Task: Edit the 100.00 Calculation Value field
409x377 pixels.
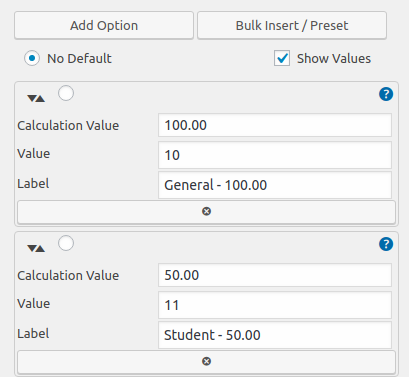Action: [275, 125]
